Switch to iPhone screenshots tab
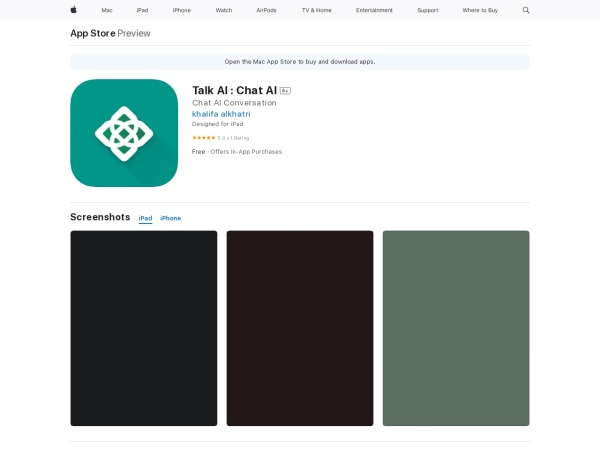The width and height of the screenshot is (600, 450). click(x=171, y=218)
